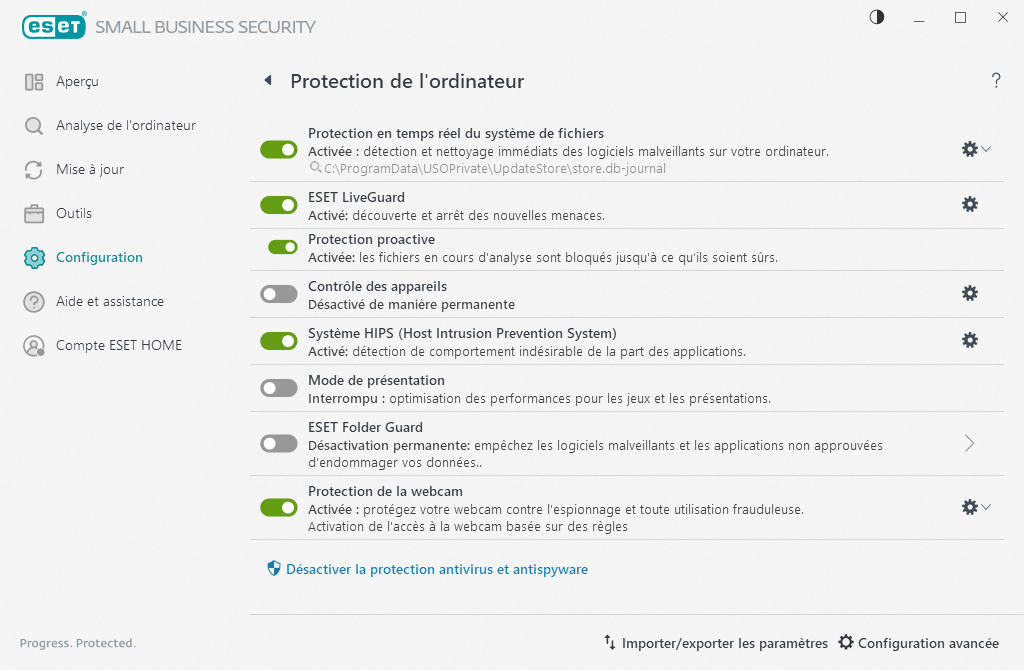Select the Analyse de l'ordinateur magnifier icon
Viewport: 1024px width, 670px height.
coord(33,125)
